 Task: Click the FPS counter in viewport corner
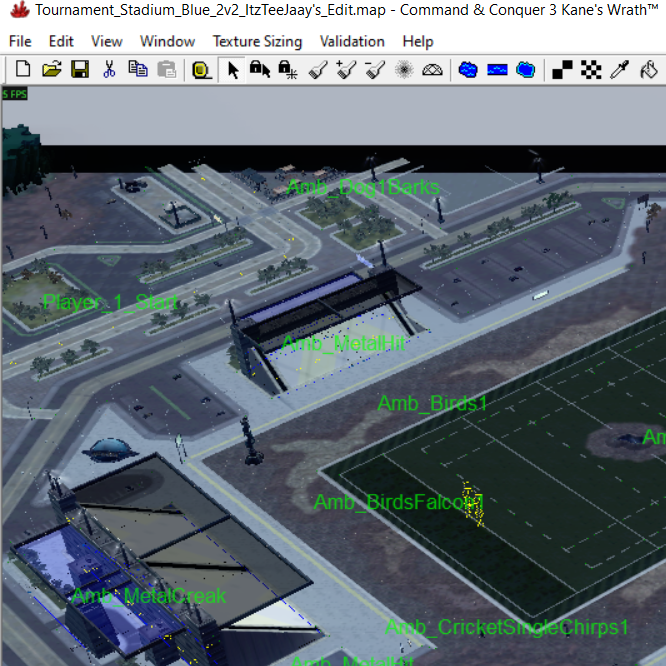(14, 94)
